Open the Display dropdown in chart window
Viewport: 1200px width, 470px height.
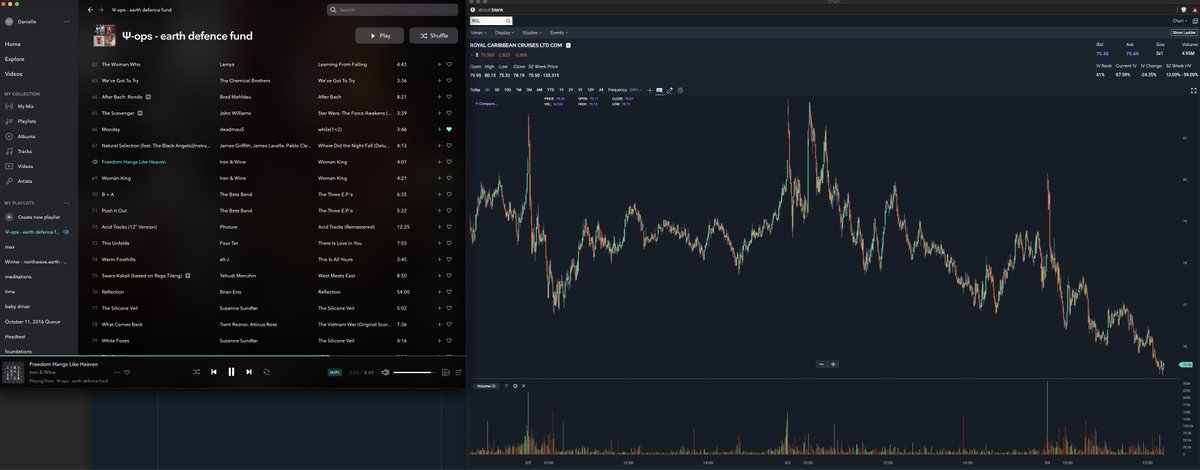pos(504,33)
